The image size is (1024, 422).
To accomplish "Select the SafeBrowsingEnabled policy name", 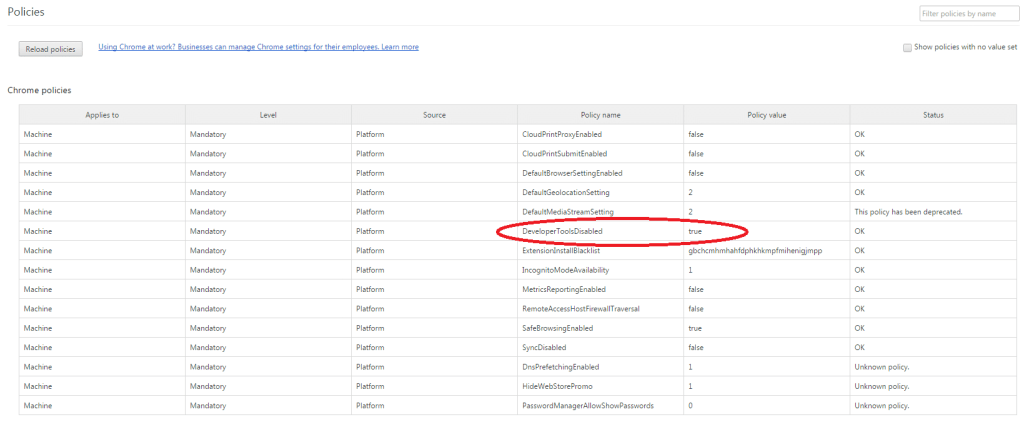I will tap(558, 328).
